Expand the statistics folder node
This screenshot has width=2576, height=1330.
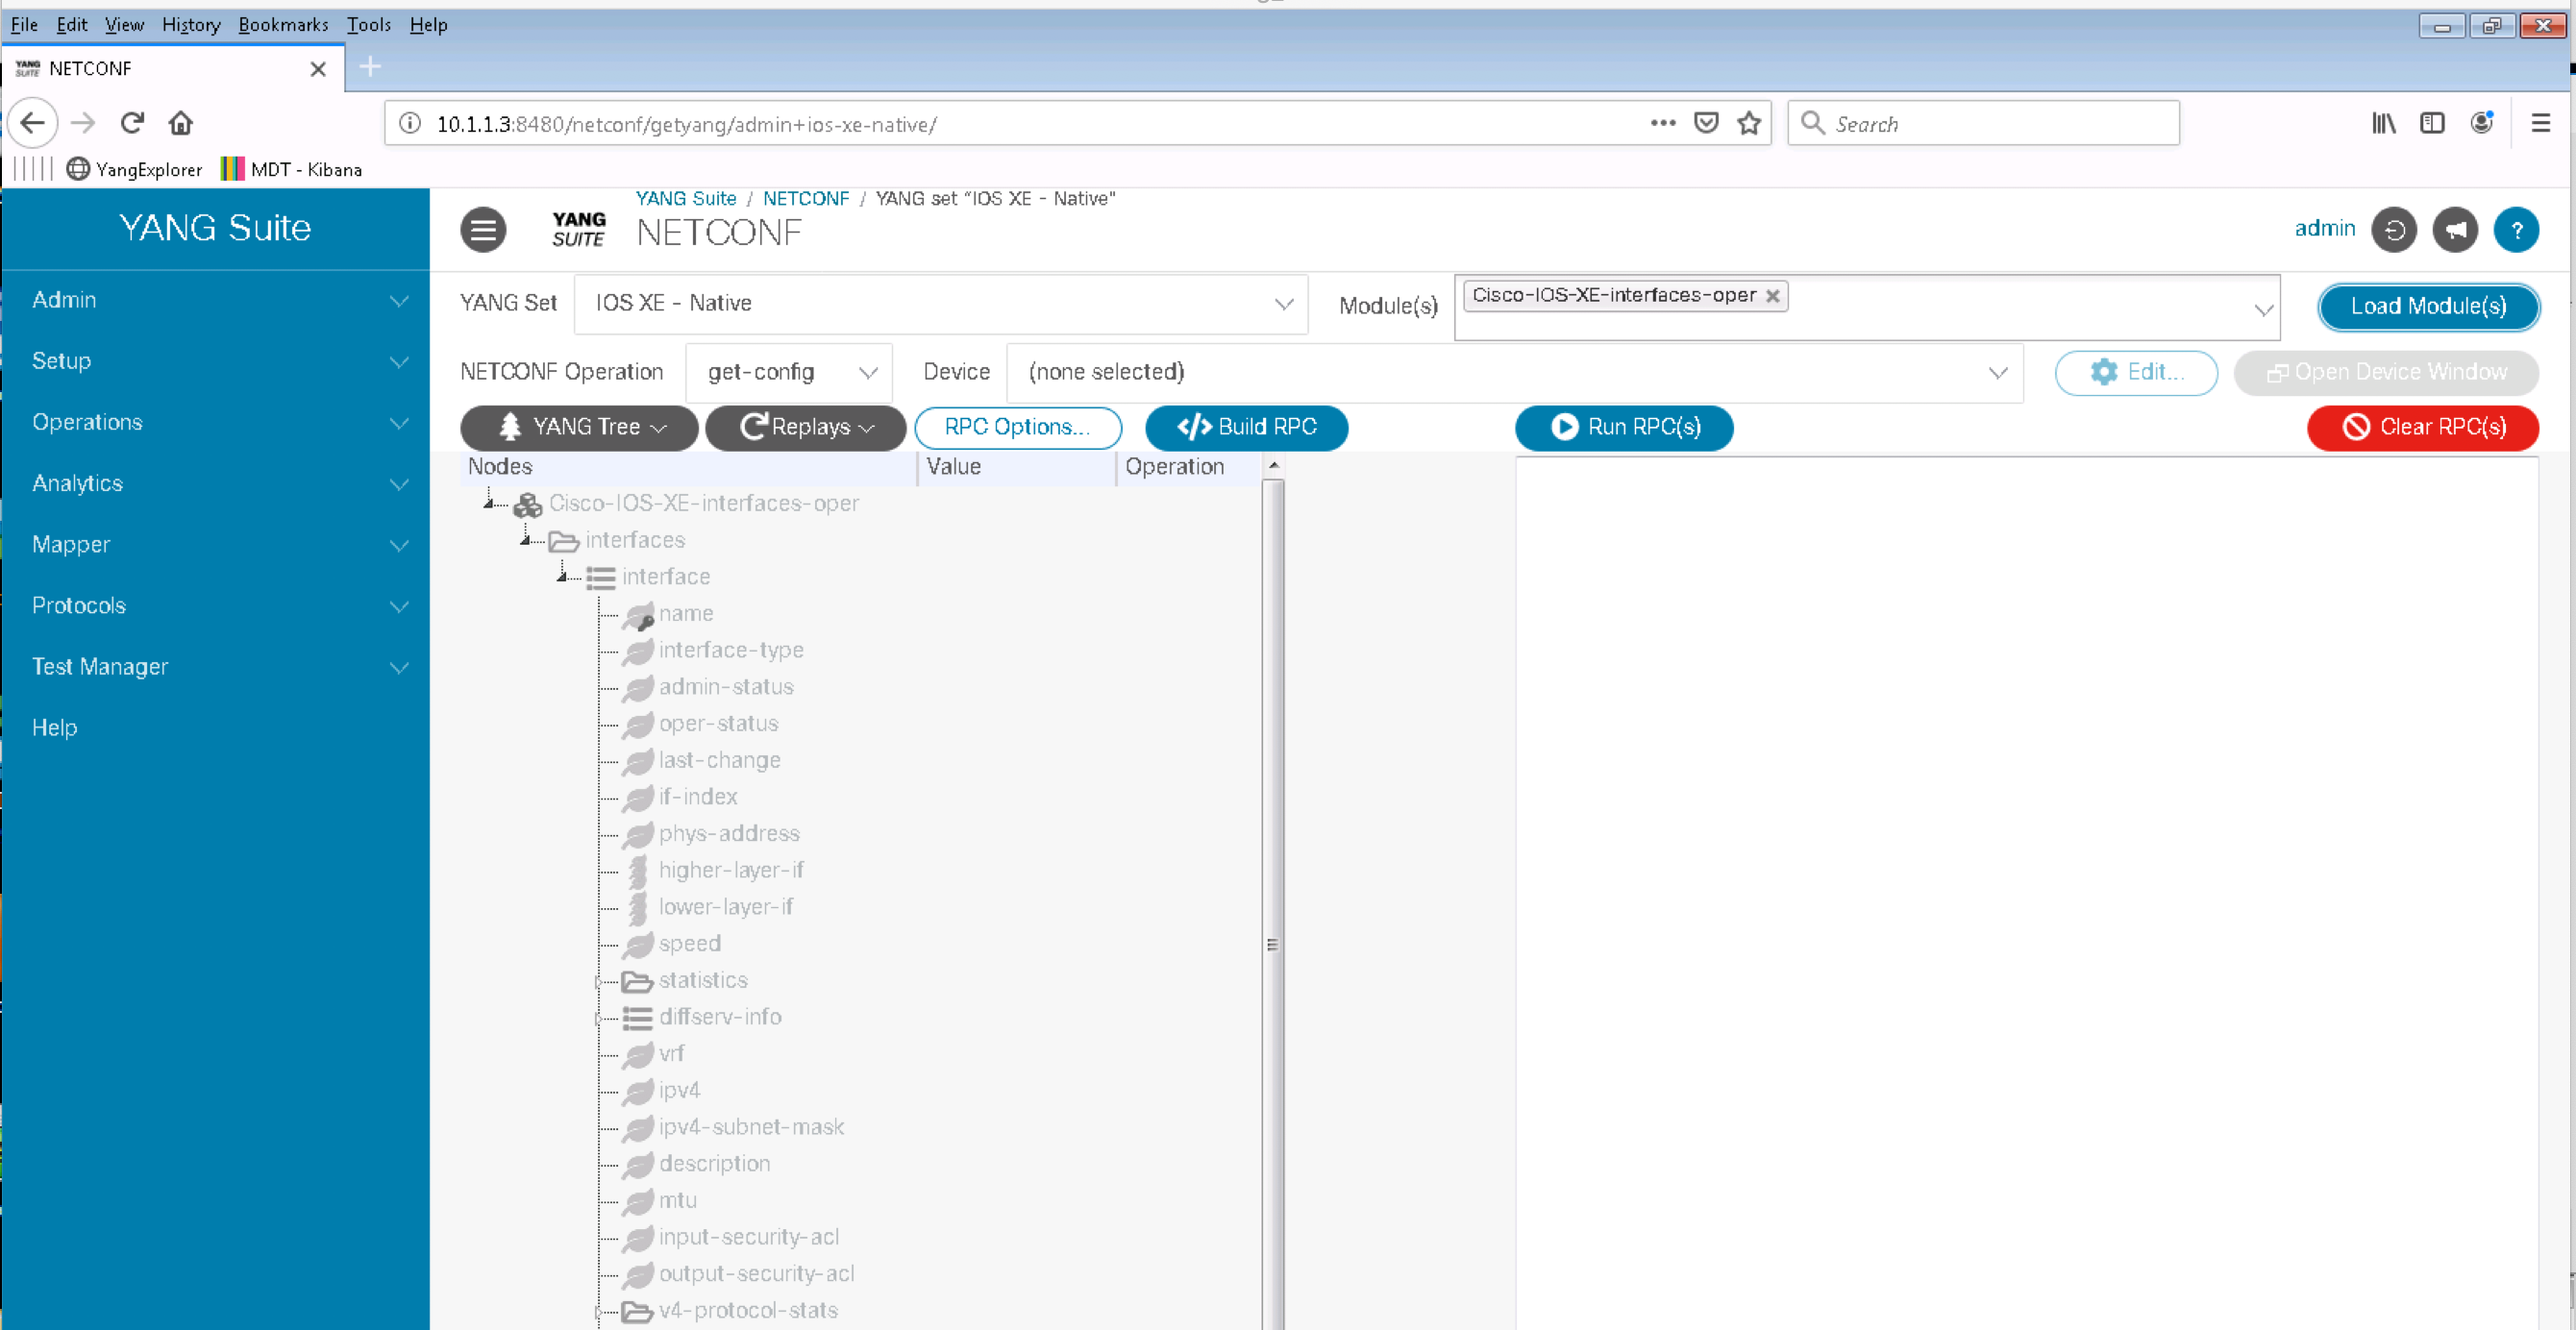[598, 982]
